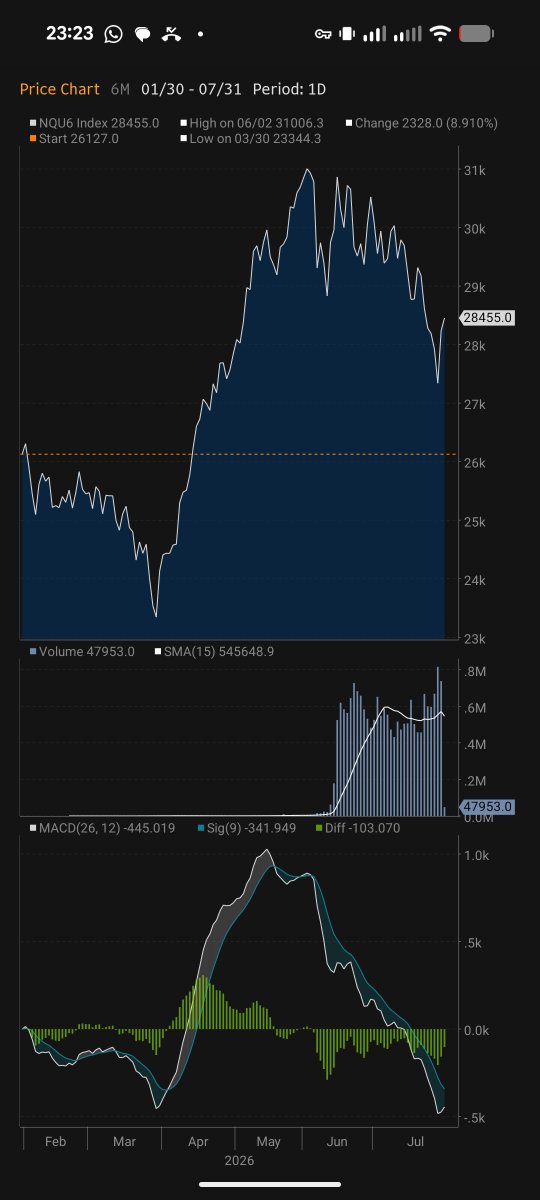Tap the 2026 year label
This screenshot has width=540, height=1200.
pyautogui.click(x=239, y=1161)
